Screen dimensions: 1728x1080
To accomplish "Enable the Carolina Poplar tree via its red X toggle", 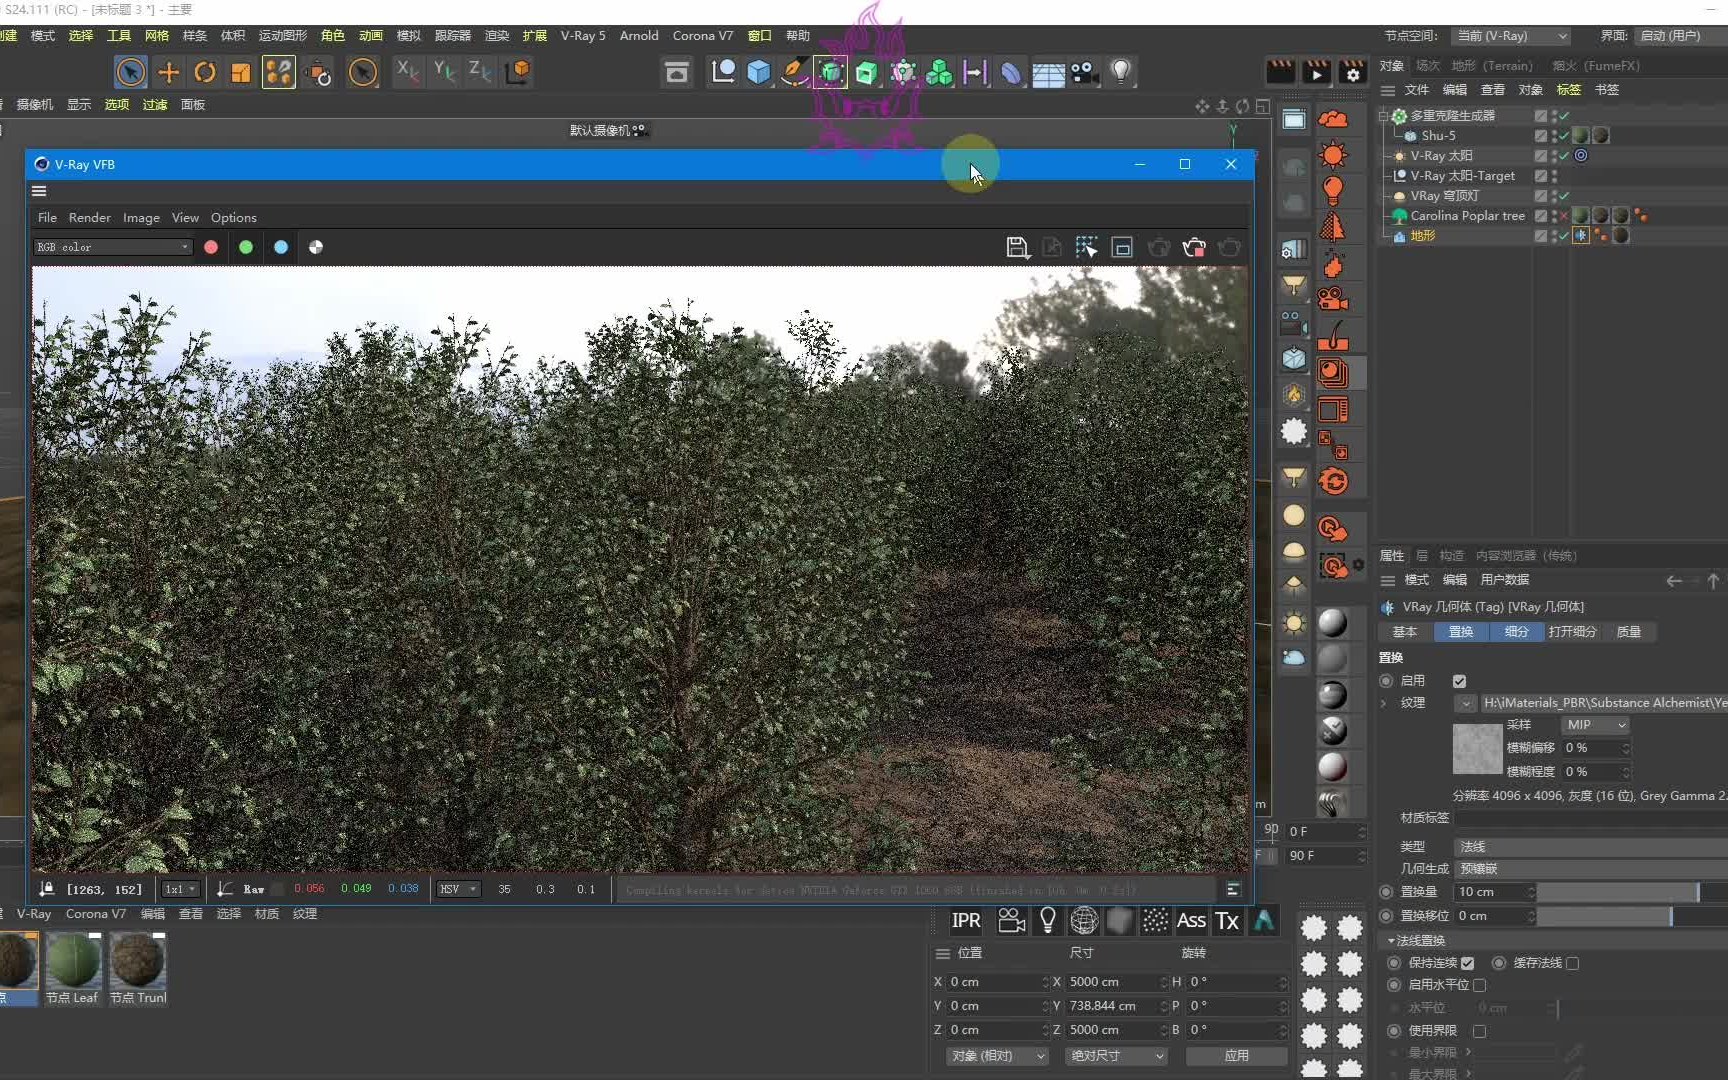I will 1563,216.
